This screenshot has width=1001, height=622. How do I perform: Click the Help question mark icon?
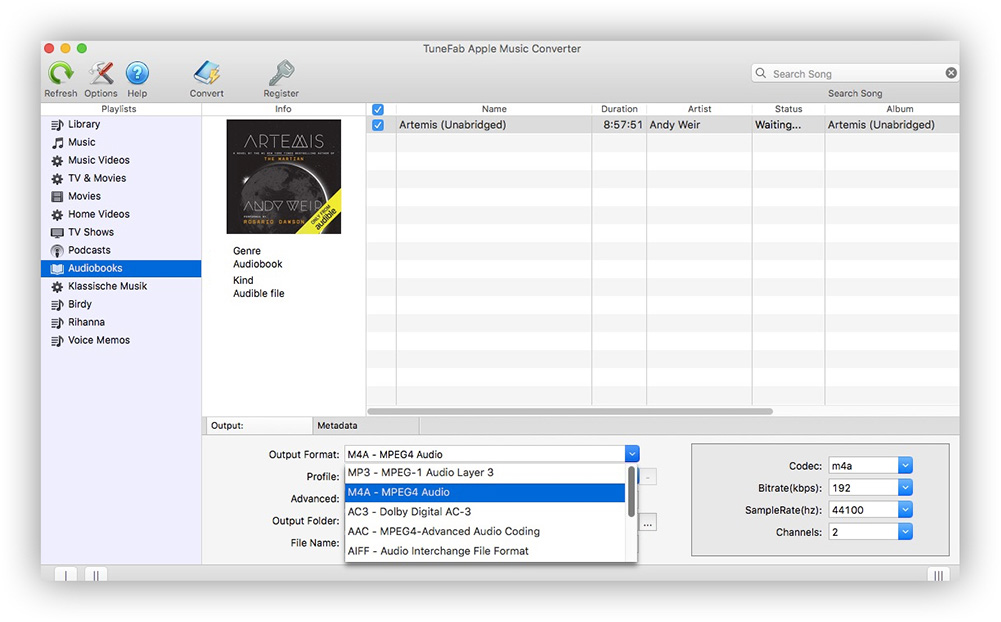[137, 73]
